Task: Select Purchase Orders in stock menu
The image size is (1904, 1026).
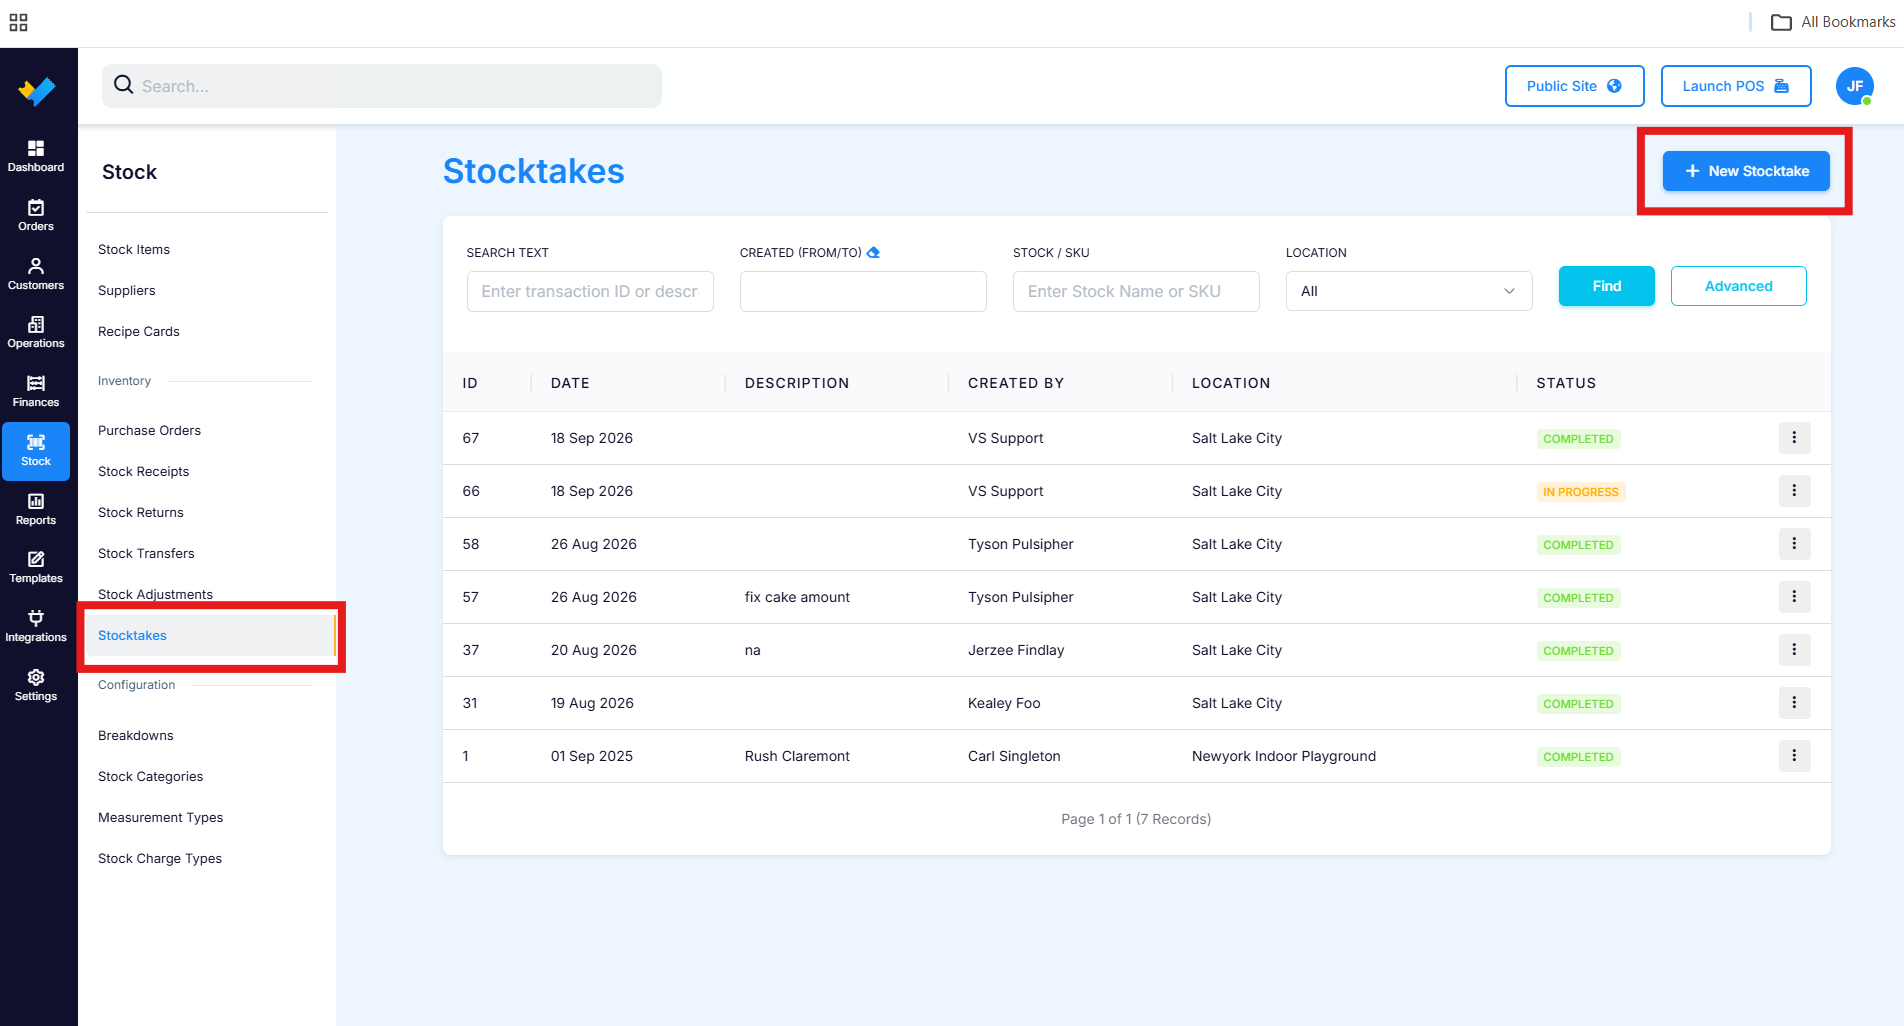Action: [149, 430]
